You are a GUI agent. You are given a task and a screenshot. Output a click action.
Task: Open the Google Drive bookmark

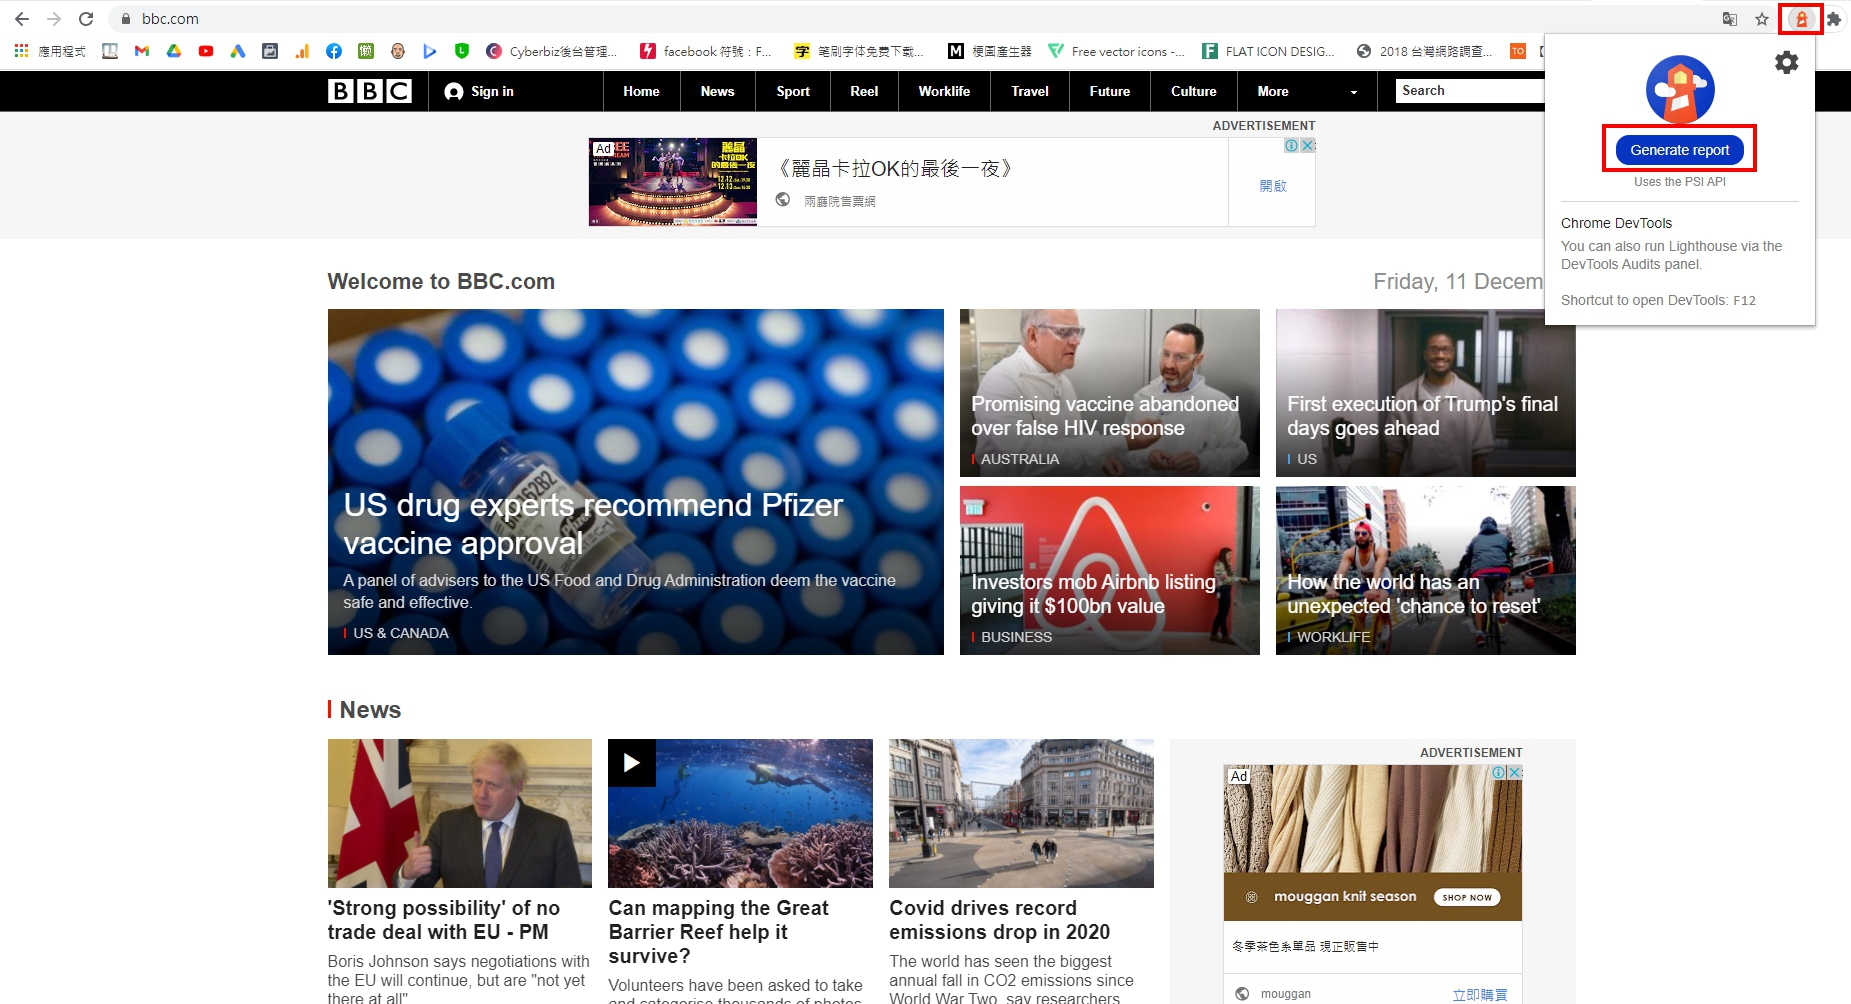[x=174, y=51]
